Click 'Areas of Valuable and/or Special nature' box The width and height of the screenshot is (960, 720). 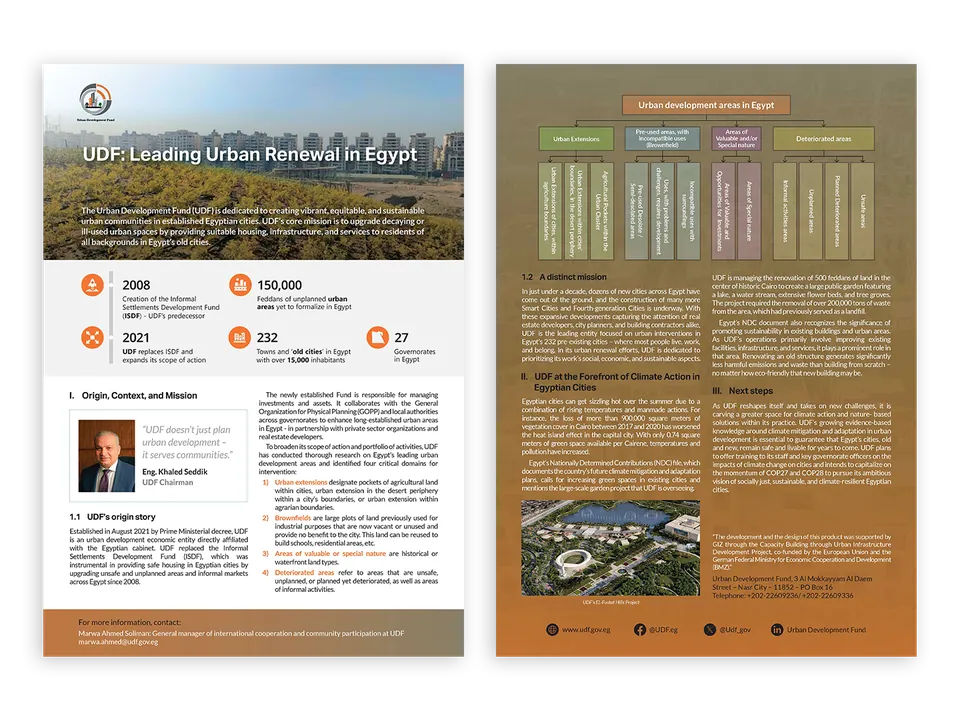pos(736,139)
